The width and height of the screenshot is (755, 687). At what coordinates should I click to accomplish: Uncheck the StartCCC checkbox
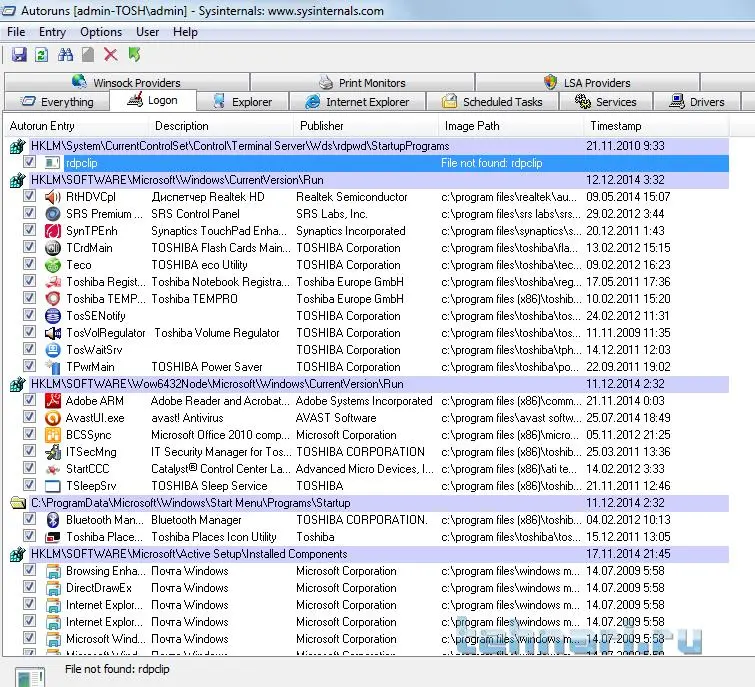pyautogui.click(x=30, y=469)
